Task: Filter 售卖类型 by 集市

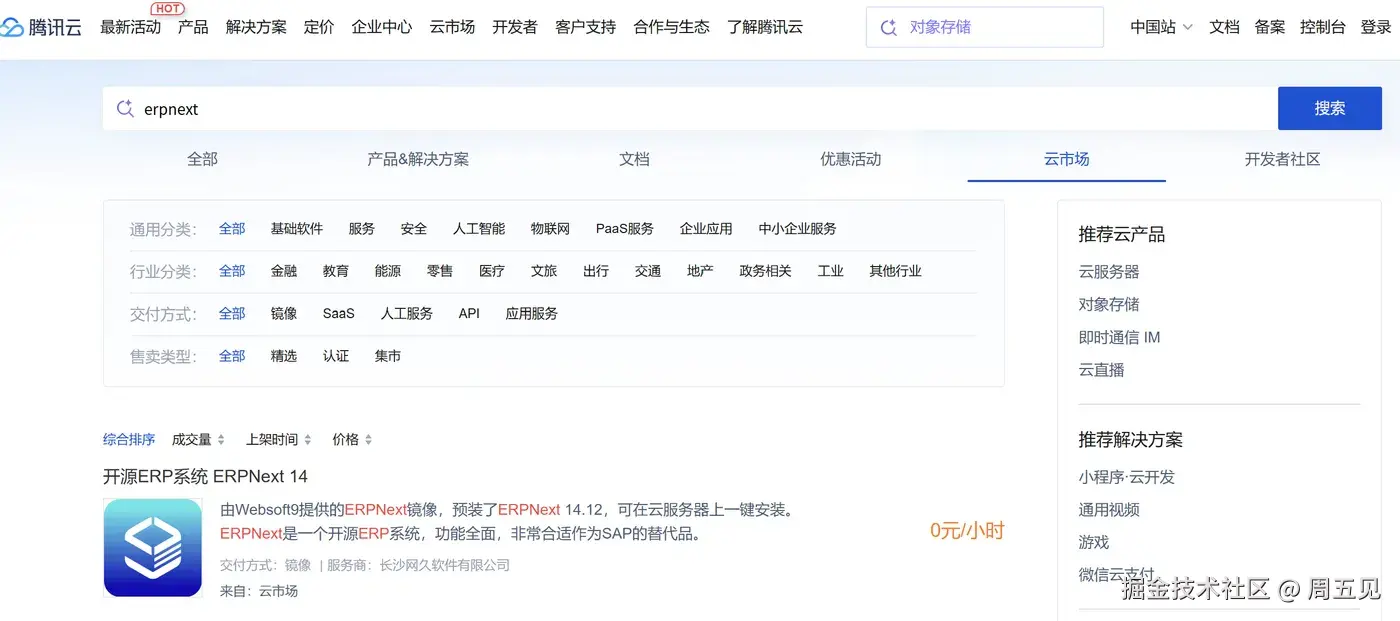Action: tap(388, 356)
